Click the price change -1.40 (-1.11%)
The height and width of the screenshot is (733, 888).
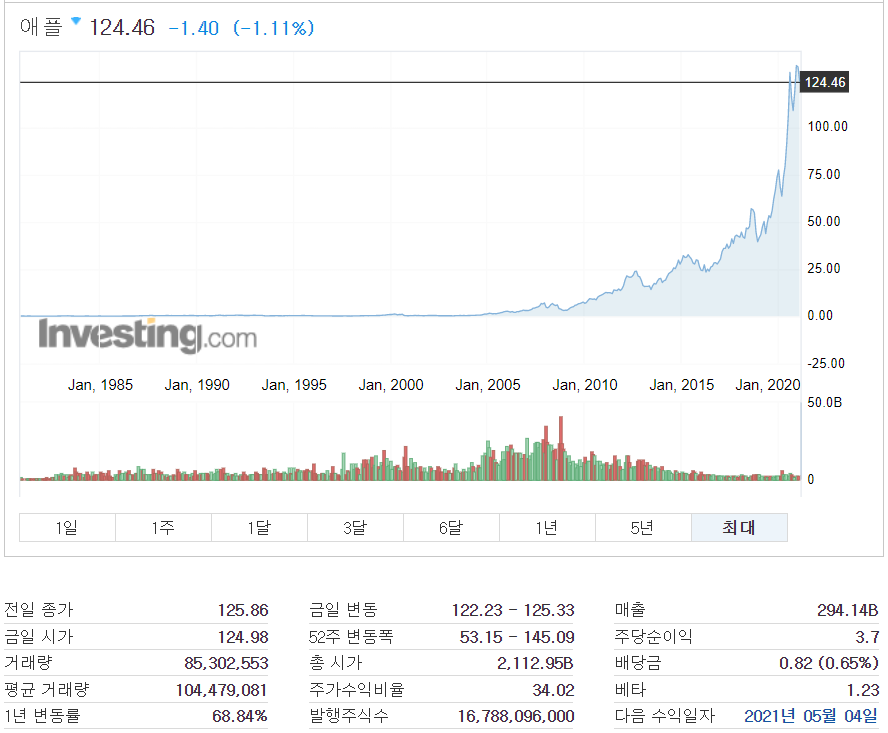[x=241, y=28]
